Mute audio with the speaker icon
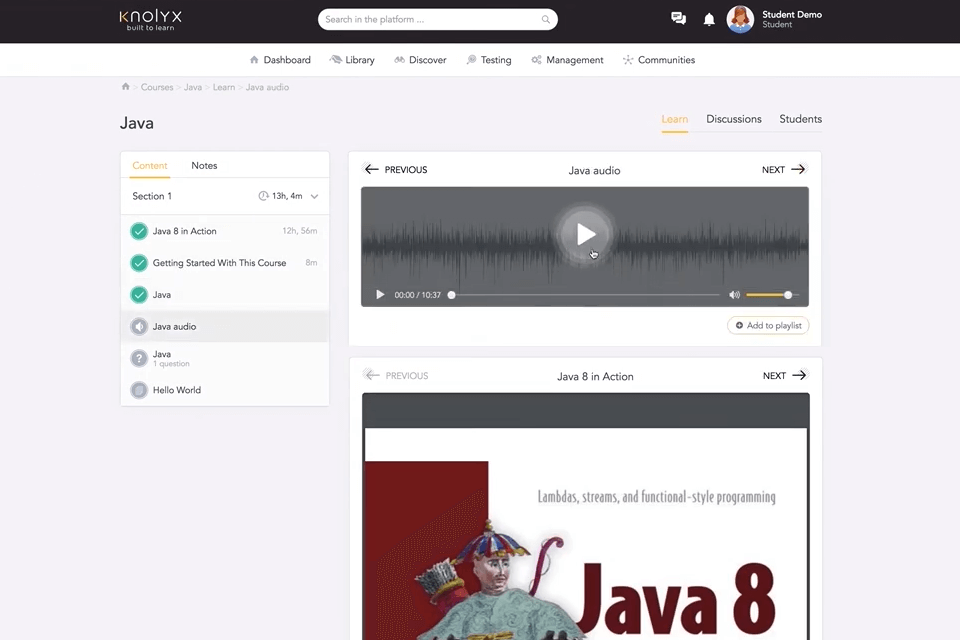Screen dimensions: 960x640 (x=734, y=295)
